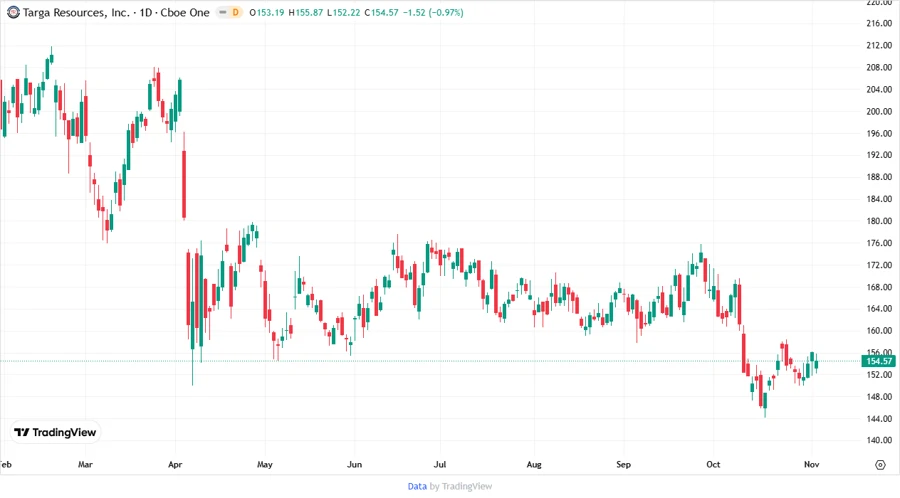This screenshot has height=498, width=900.
Task: Click the high value H155.87
Action: coord(305,13)
